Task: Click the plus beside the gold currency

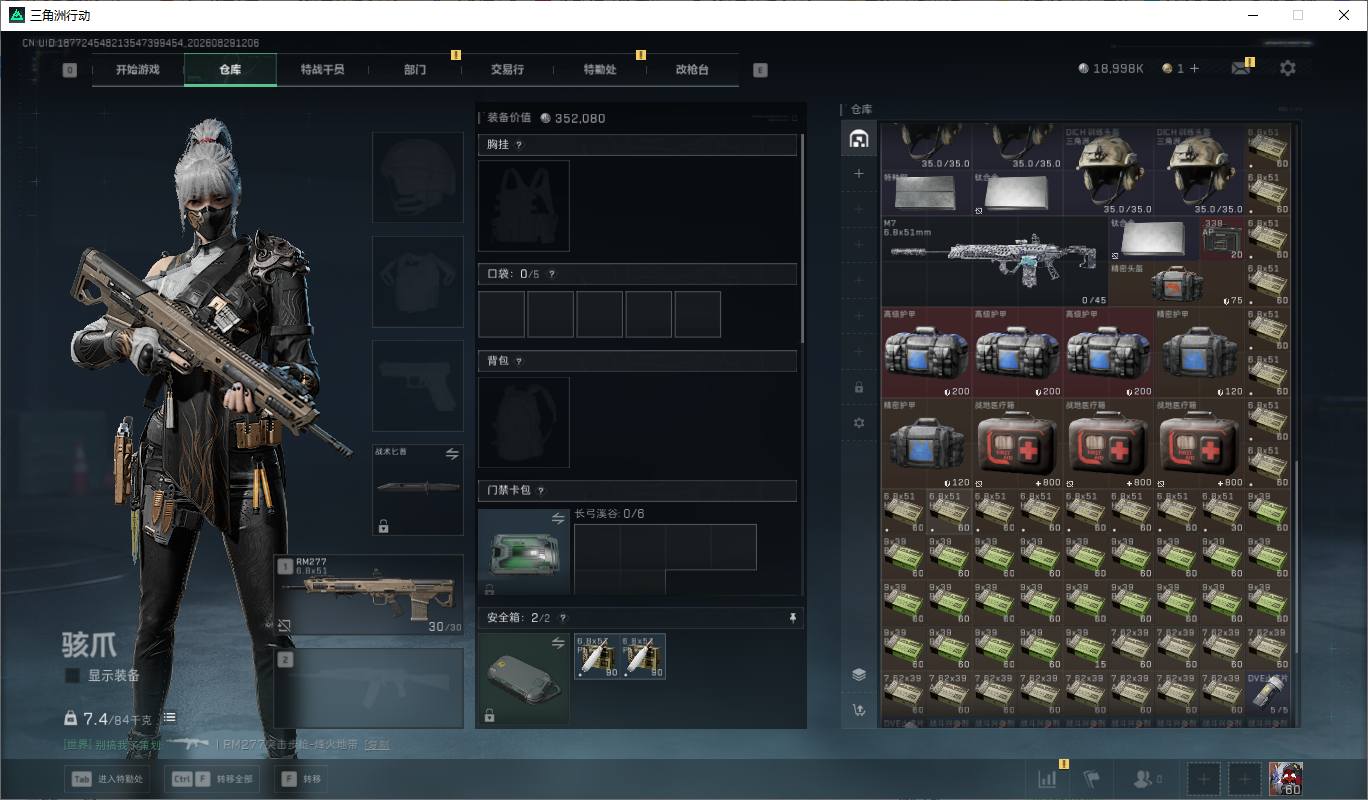Action: (1194, 68)
